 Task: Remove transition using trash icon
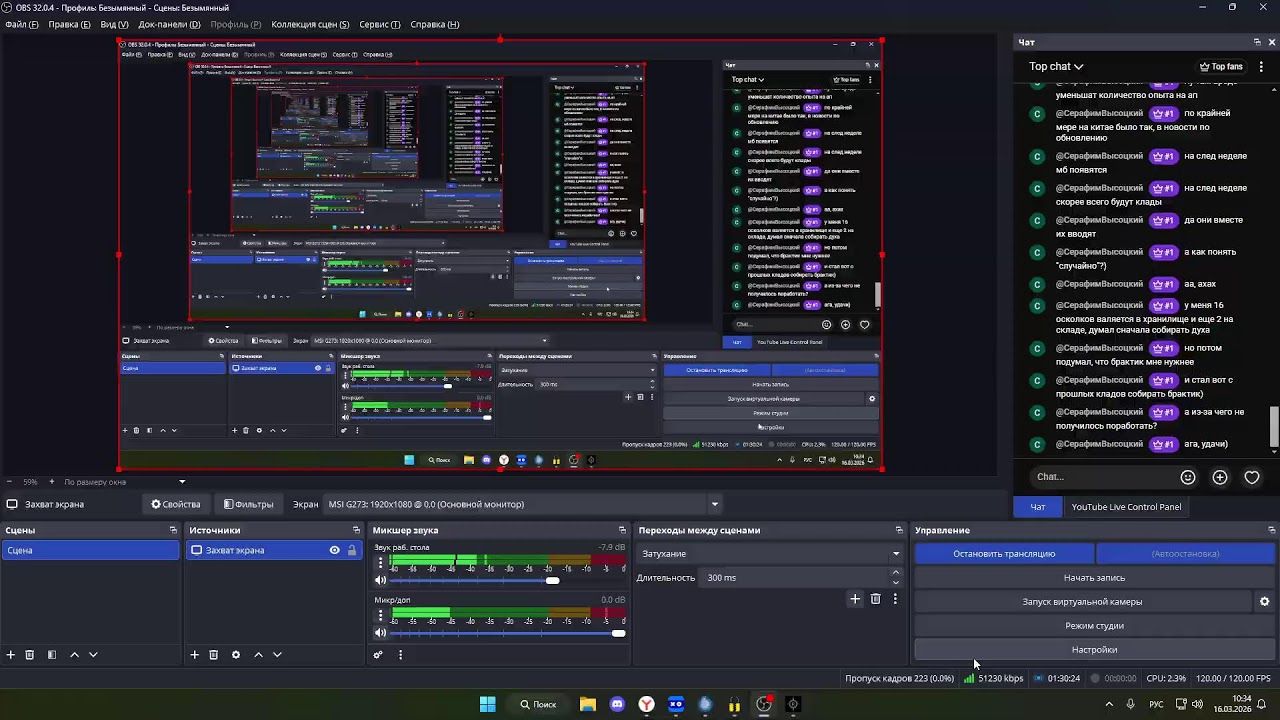pyautogui.click(x=875, y=599)
